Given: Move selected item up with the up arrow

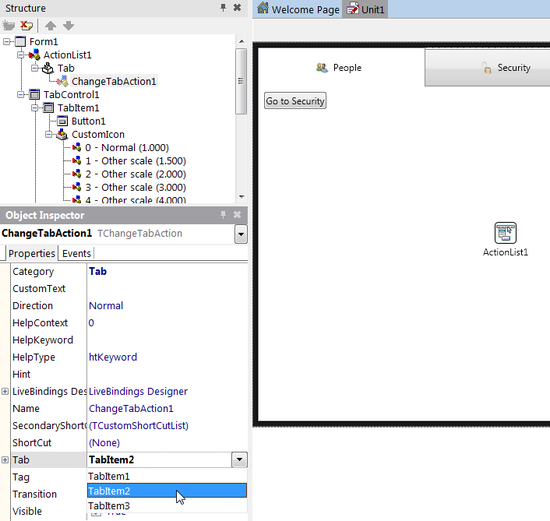Looking at the screenshot, I should tap(51, 26).
